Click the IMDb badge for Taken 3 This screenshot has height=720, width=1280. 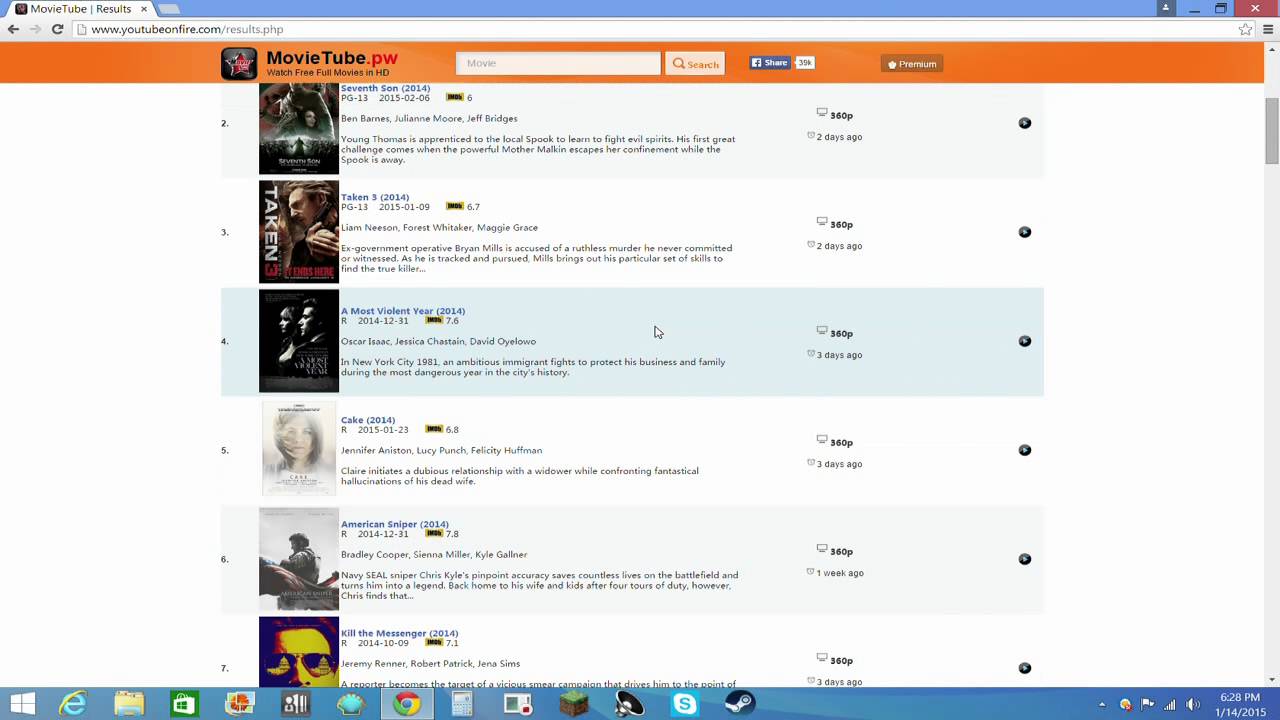(455, 206)
